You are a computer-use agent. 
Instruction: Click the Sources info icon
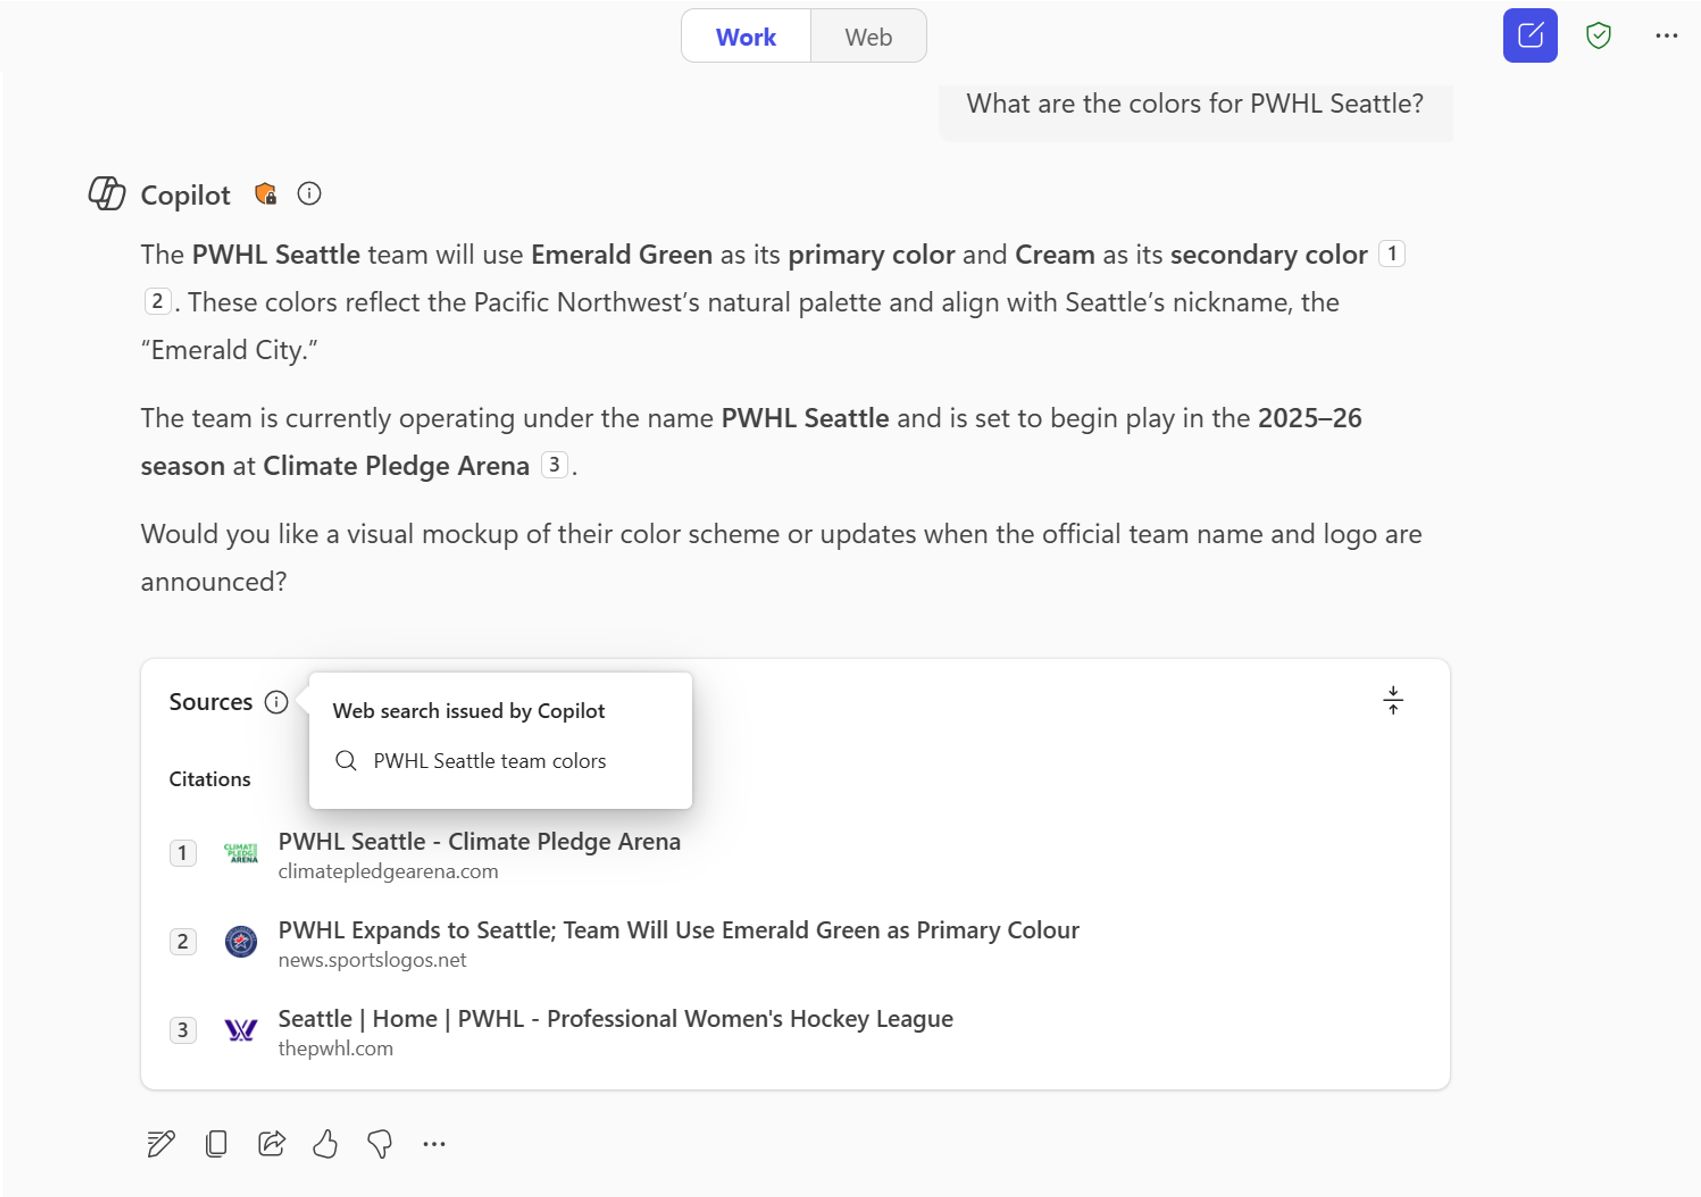[x=276, y=702]
